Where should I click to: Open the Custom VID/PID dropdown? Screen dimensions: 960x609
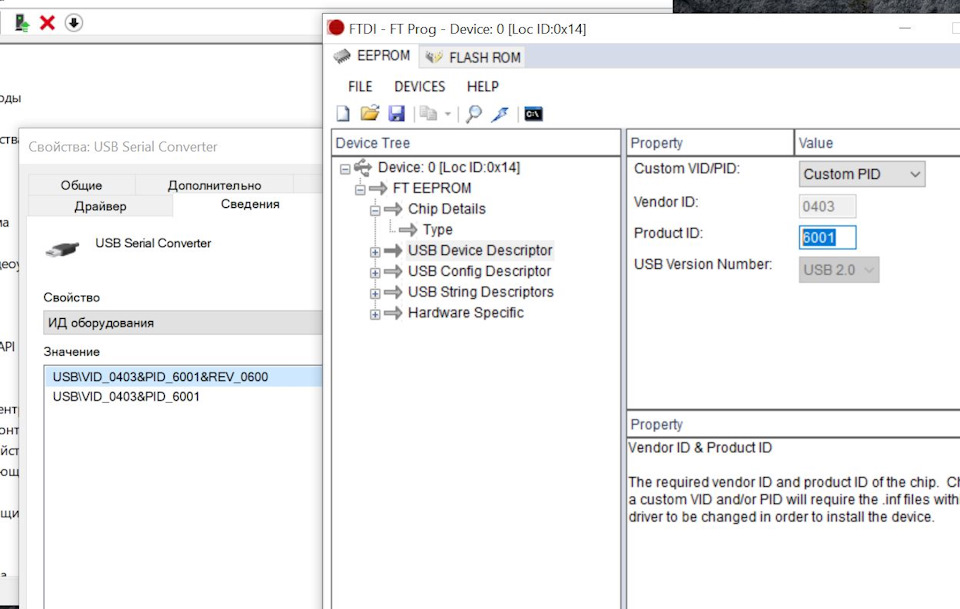861,174
